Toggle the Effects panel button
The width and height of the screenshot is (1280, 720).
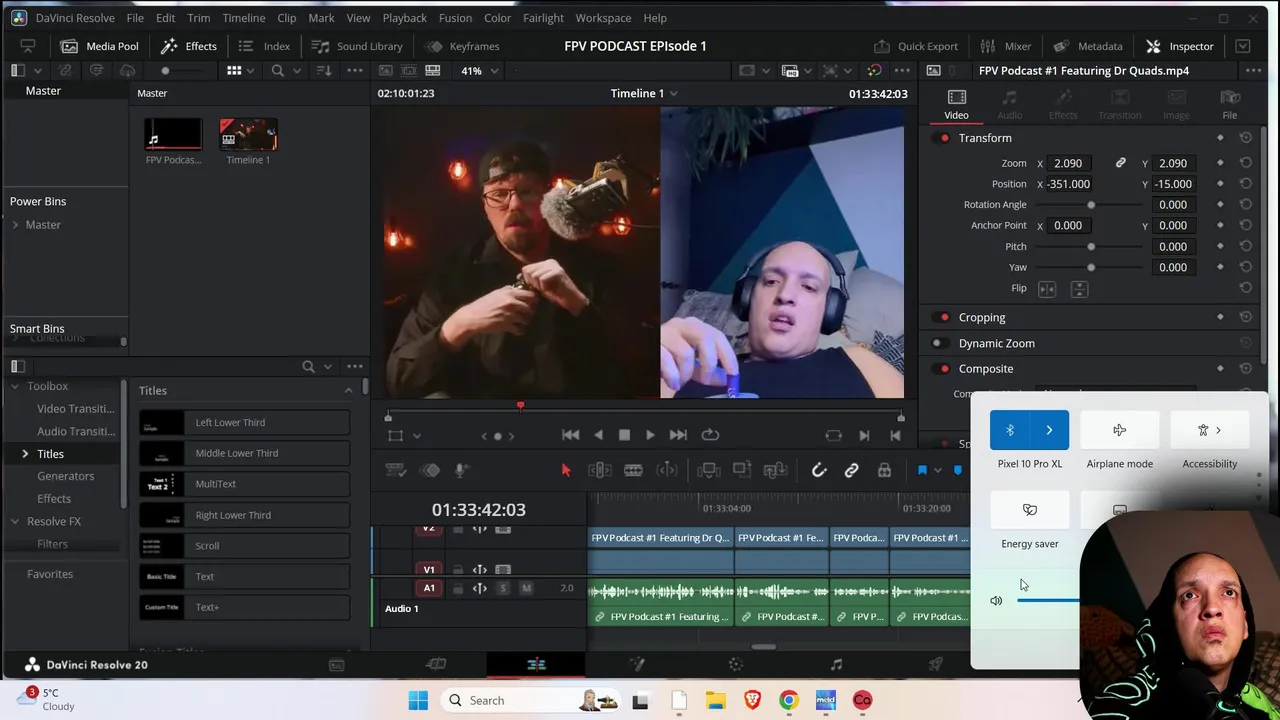pyautogui.click(x=188, y=46)
